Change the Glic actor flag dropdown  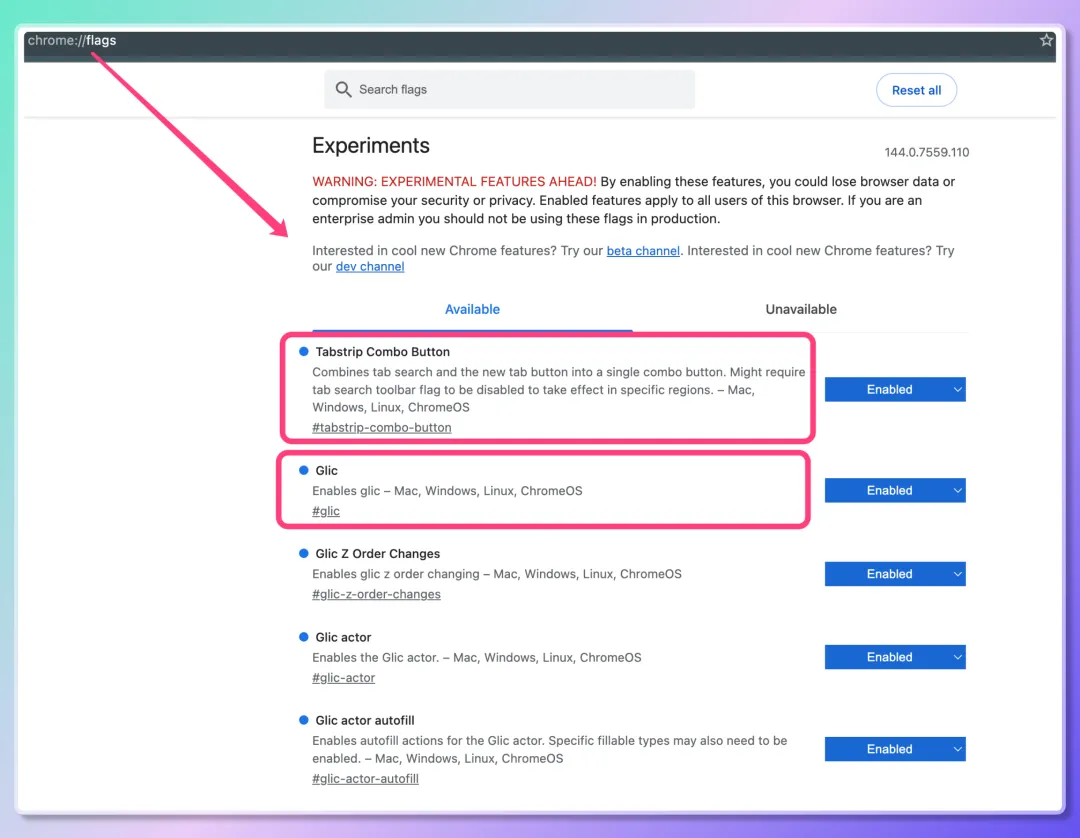point(894,657)
